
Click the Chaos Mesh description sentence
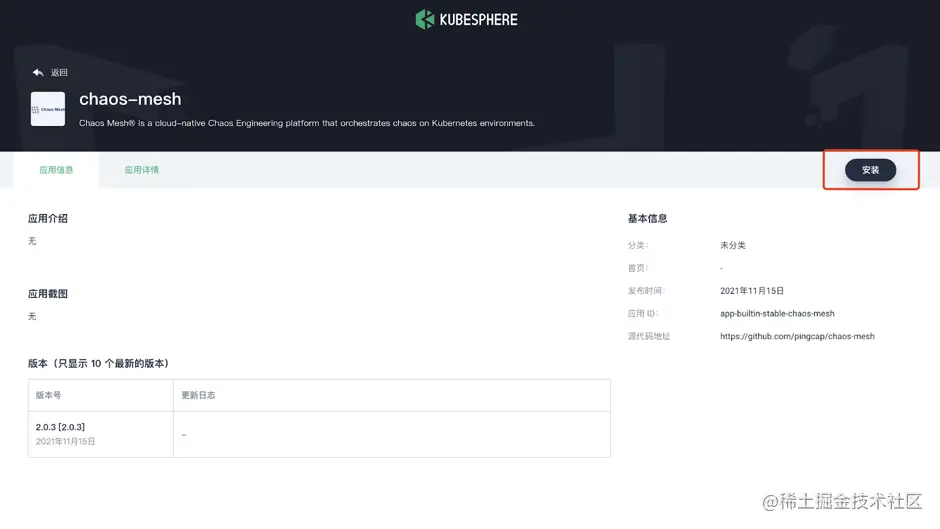(307, 123)
